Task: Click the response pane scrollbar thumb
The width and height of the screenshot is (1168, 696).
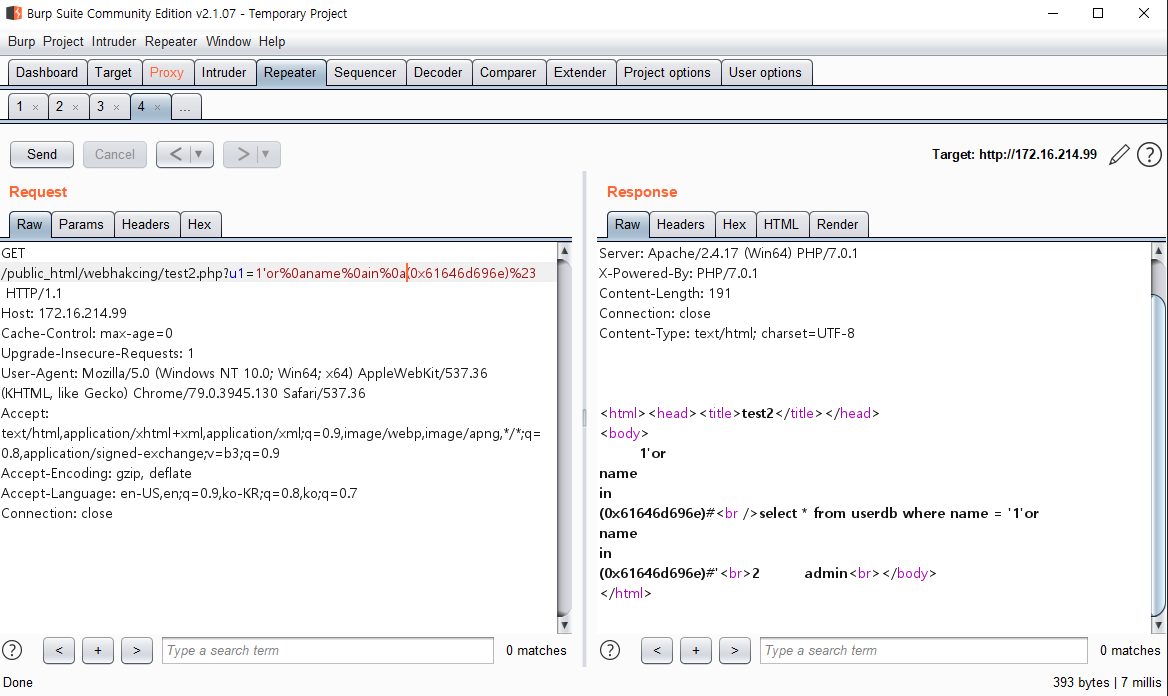Action: pyautogui.click(x=1158, y=455)
